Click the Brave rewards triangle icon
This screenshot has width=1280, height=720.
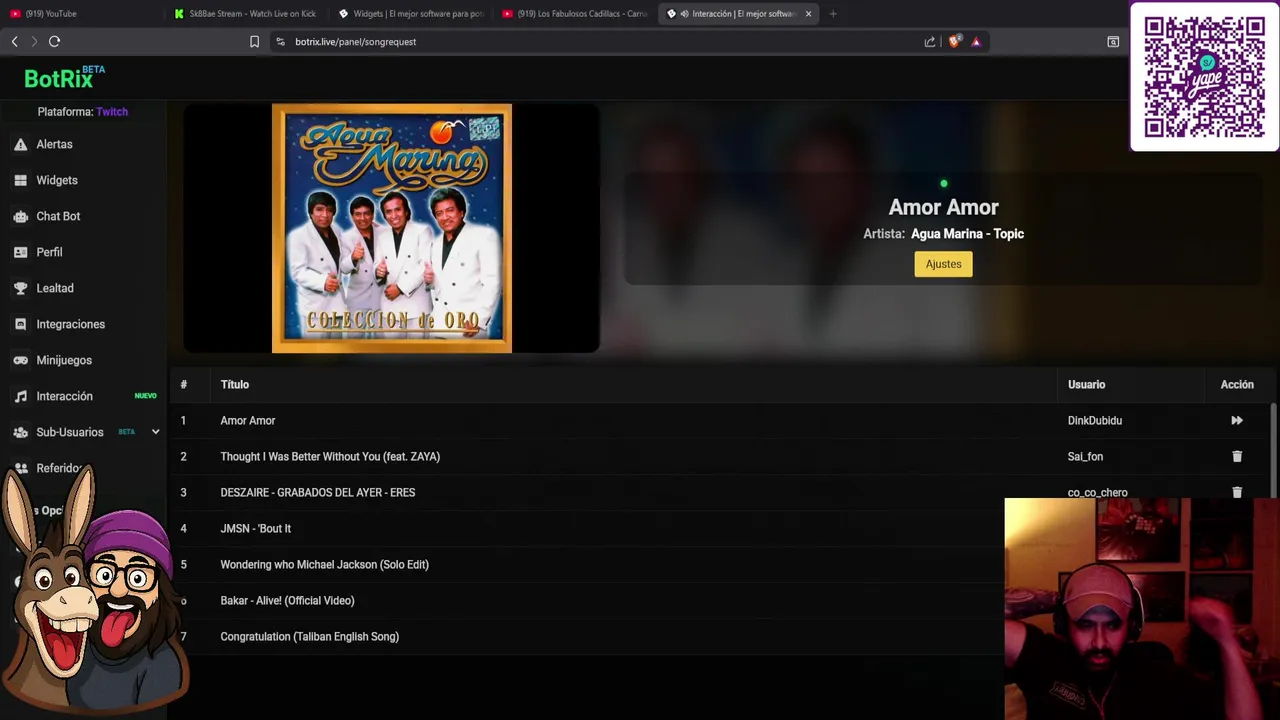[976, 41]
